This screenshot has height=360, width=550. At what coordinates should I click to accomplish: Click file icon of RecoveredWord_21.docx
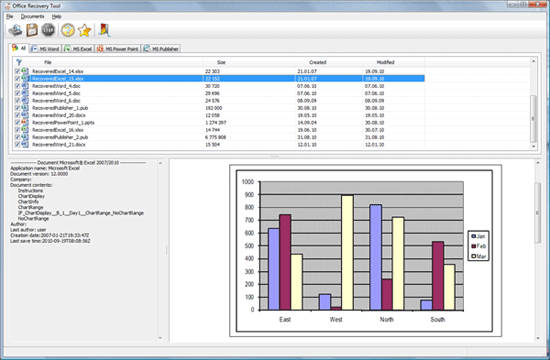[x=25, y=145]
